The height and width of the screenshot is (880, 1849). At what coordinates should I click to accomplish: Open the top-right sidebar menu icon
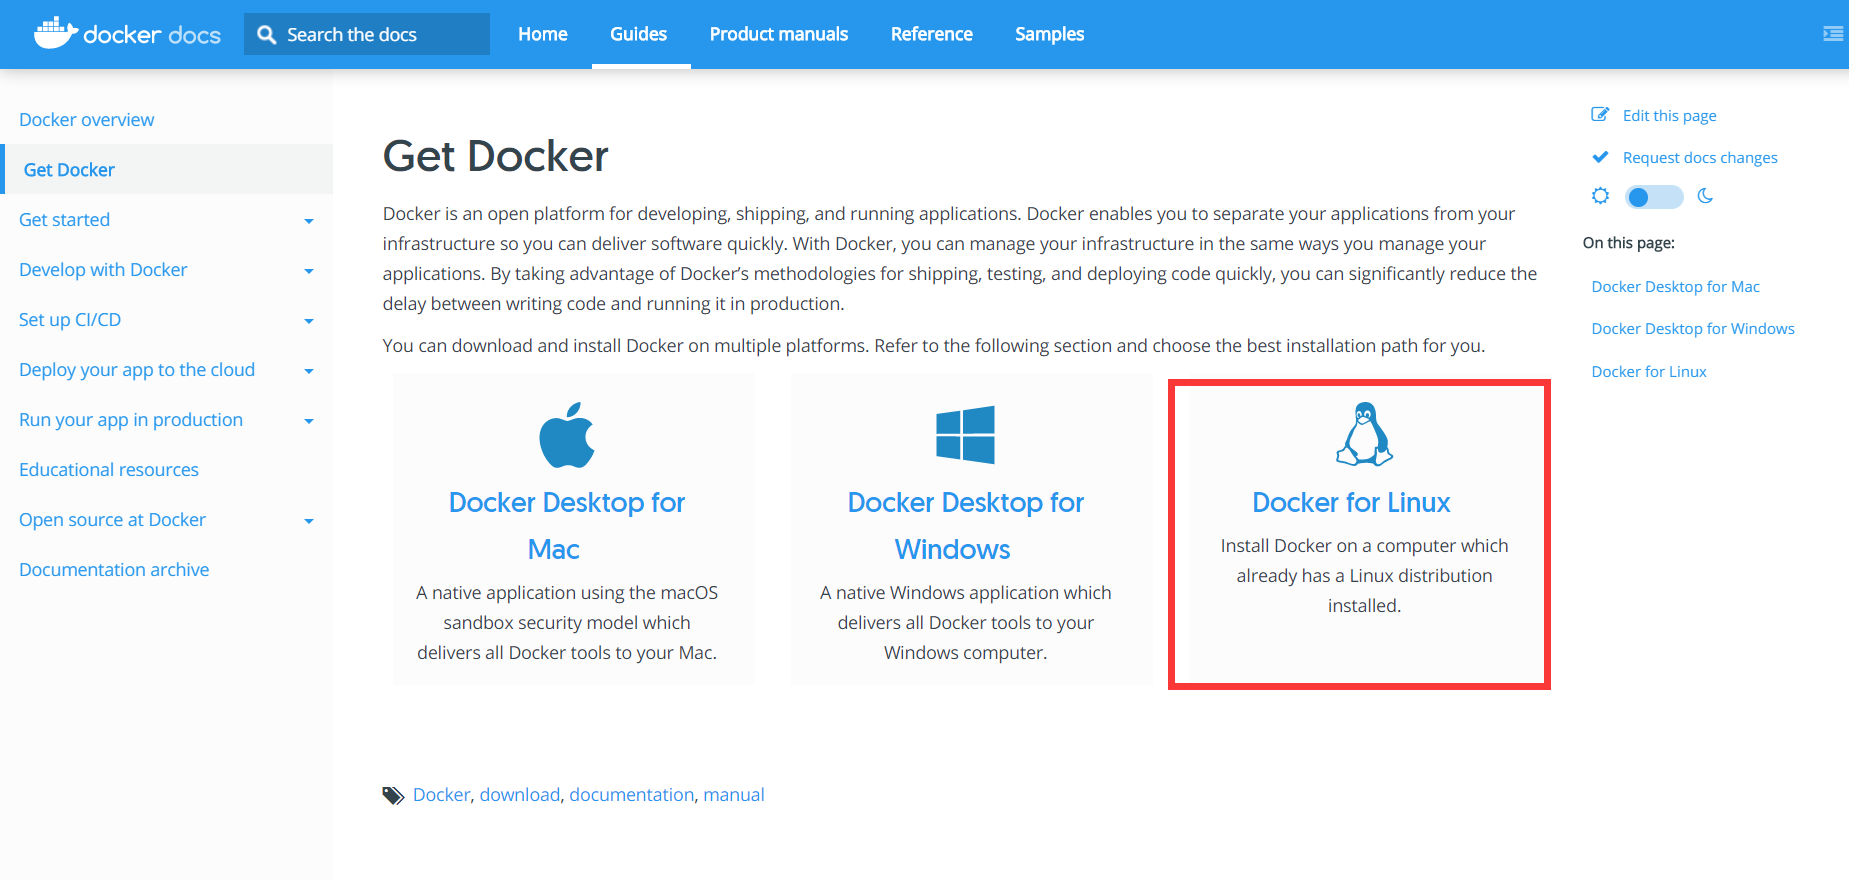tap(1832, 34)
